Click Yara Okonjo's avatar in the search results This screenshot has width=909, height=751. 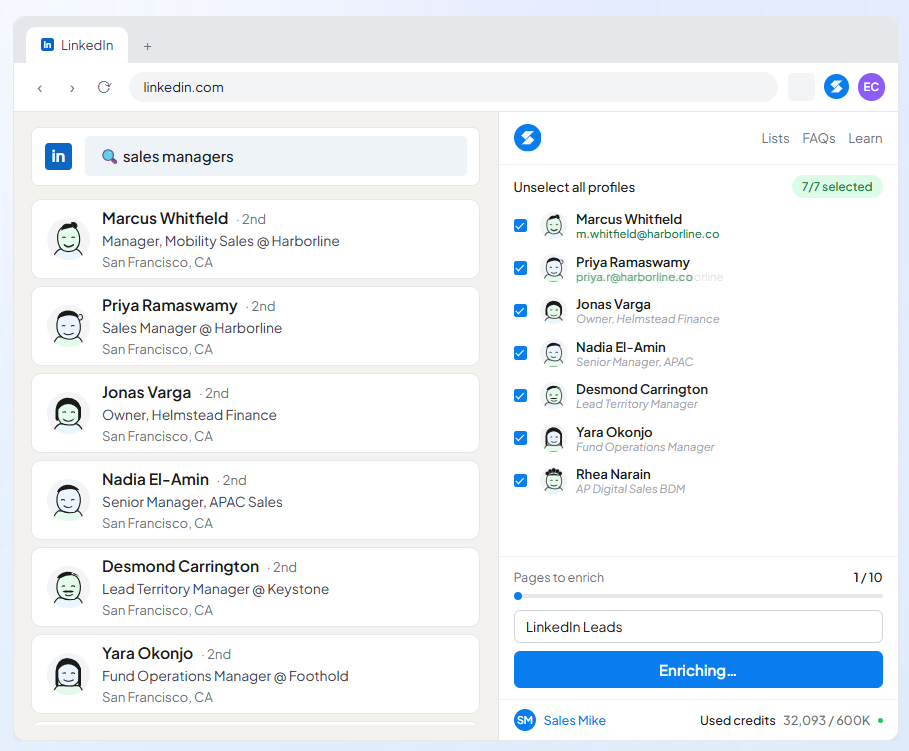coord(68,674)
